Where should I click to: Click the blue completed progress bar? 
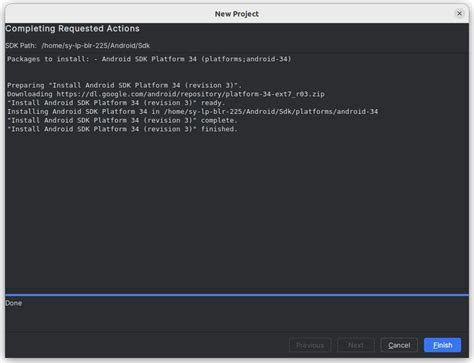coord(237,295)
